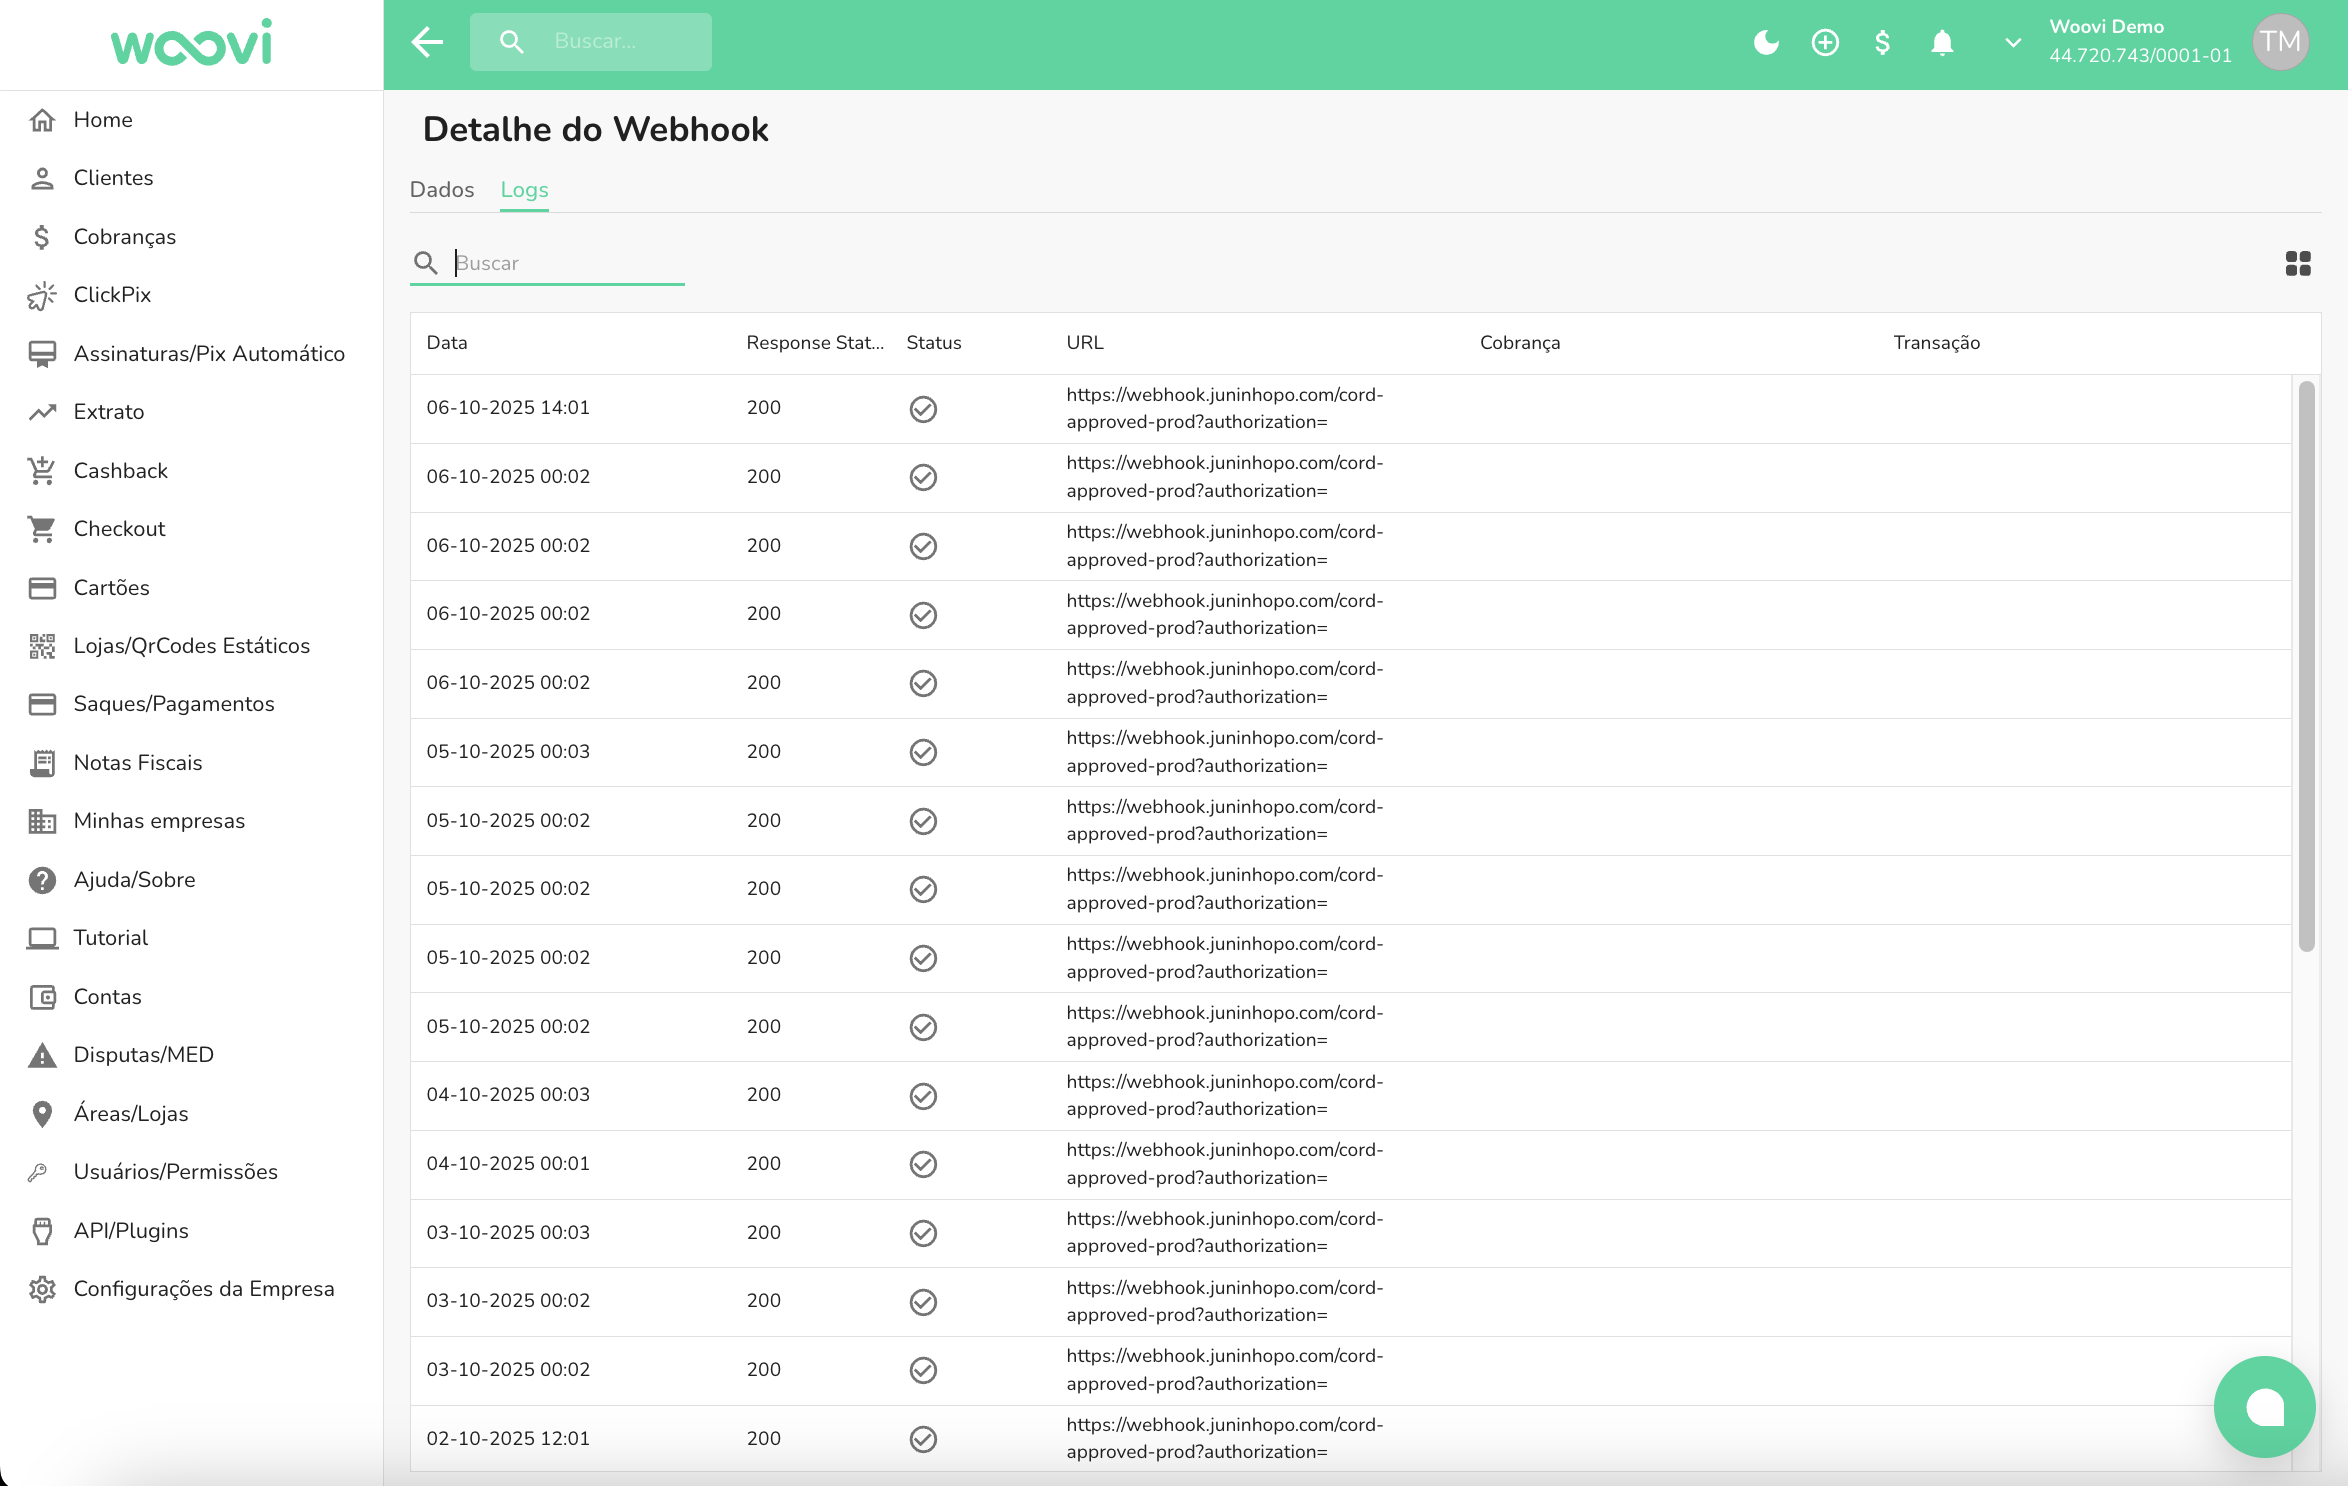Open notifications bell icon
2348x1486 pixels.
click(x=1942, y=42)
